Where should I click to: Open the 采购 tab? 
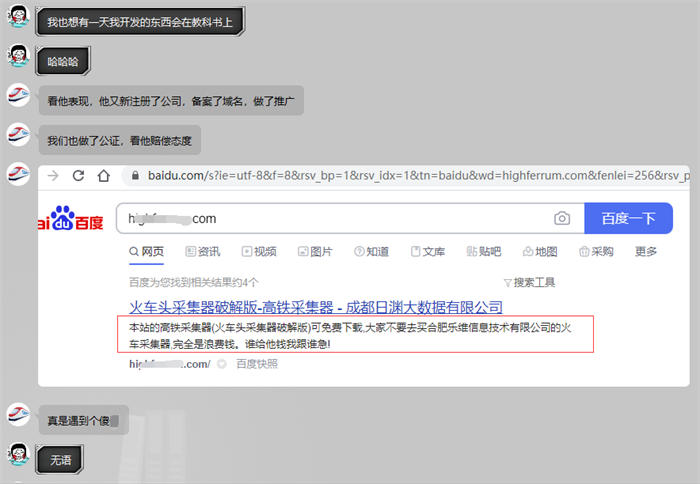(x=596, y=252)
